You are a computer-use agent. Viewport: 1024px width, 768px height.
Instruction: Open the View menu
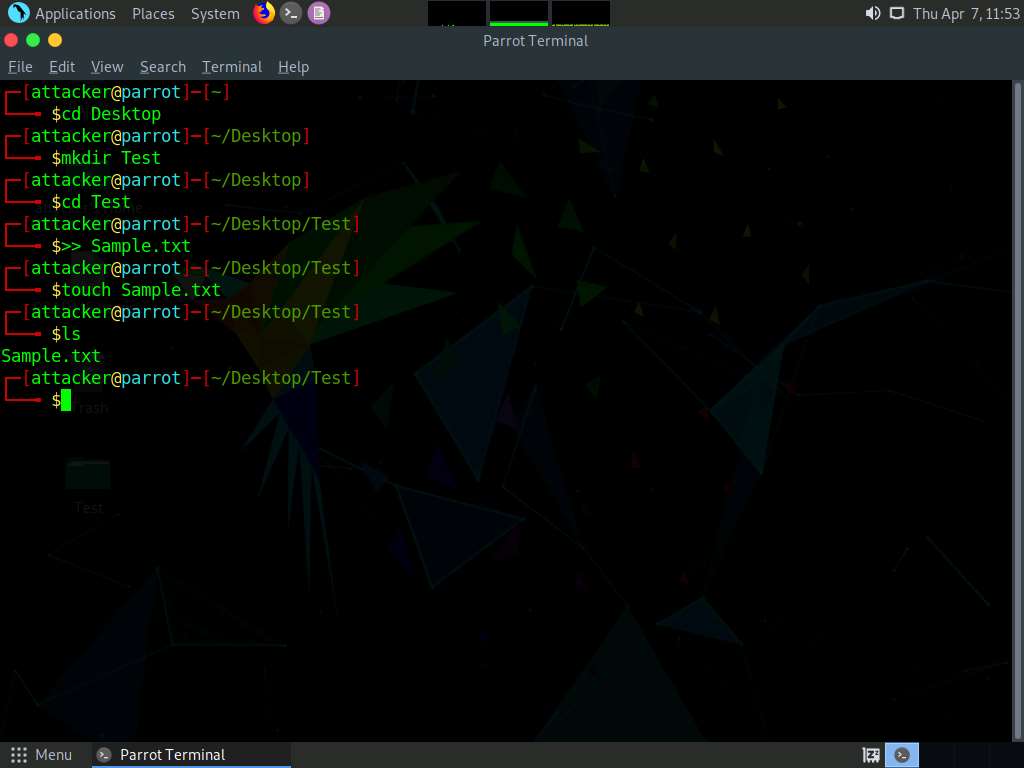(x=107, y=67)
